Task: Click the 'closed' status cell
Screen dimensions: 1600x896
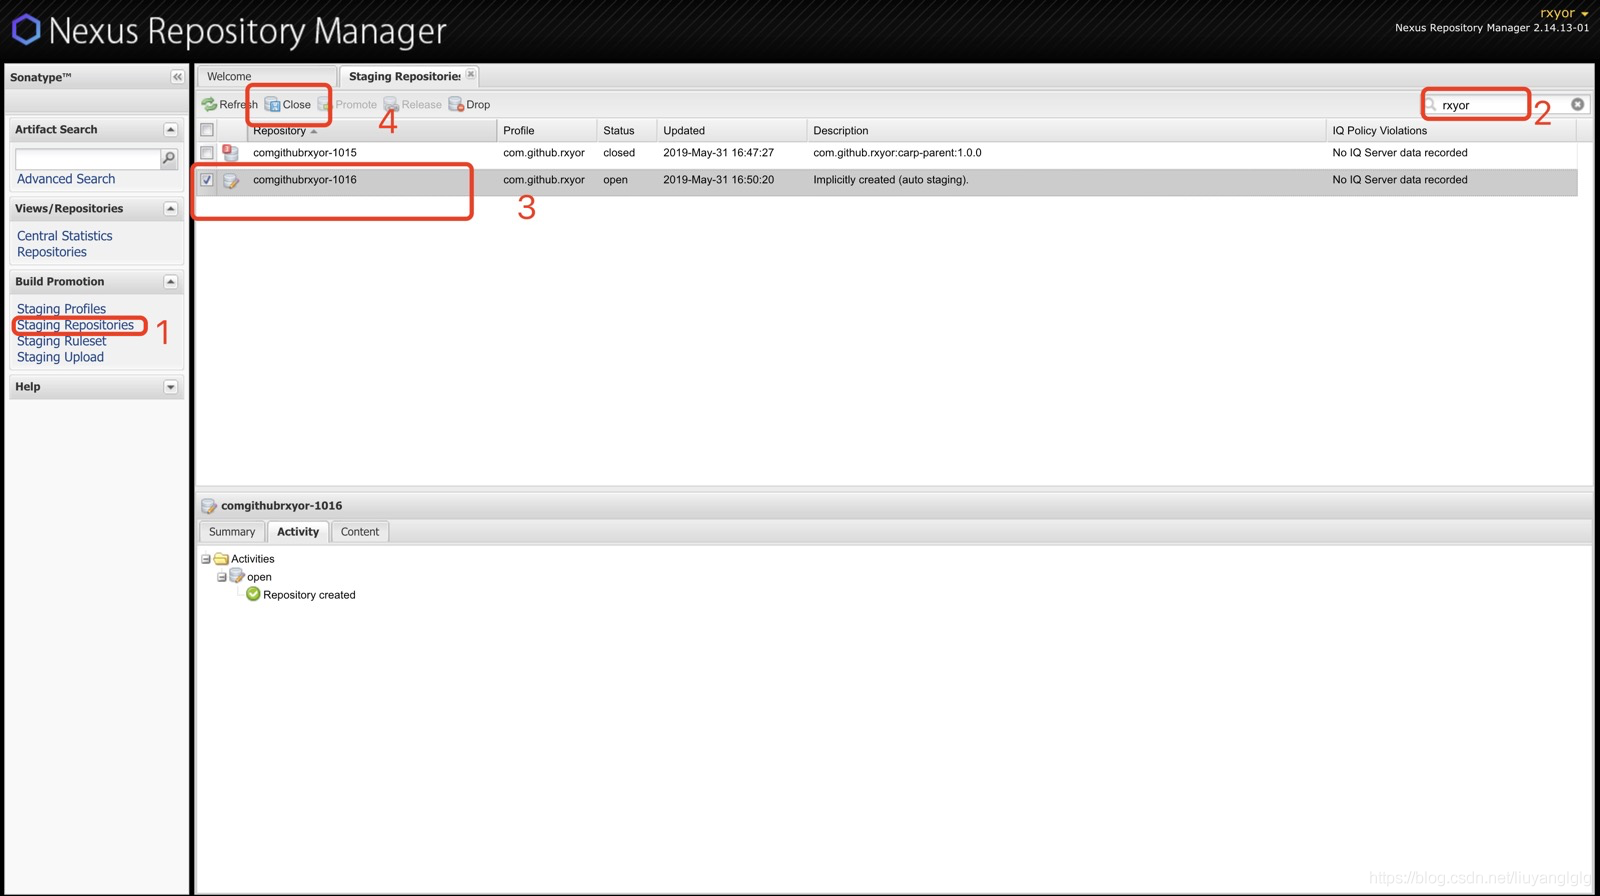Action: (619, 153)
